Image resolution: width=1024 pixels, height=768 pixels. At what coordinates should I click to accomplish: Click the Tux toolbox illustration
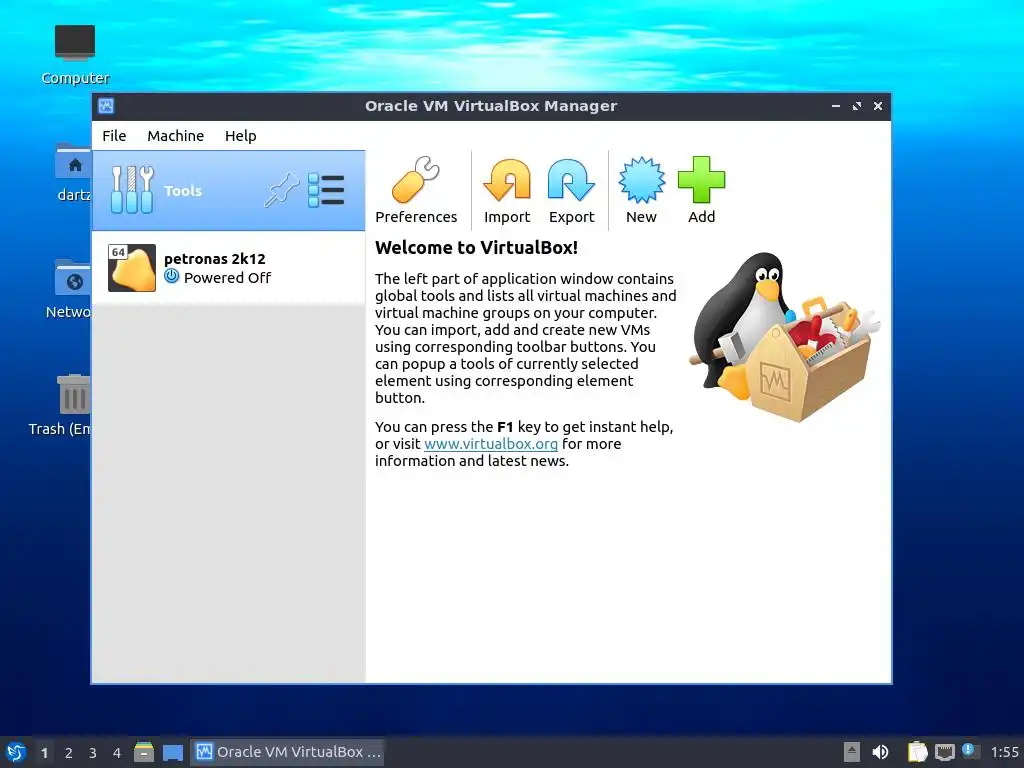pyautogui.click(x=784, y=336)
